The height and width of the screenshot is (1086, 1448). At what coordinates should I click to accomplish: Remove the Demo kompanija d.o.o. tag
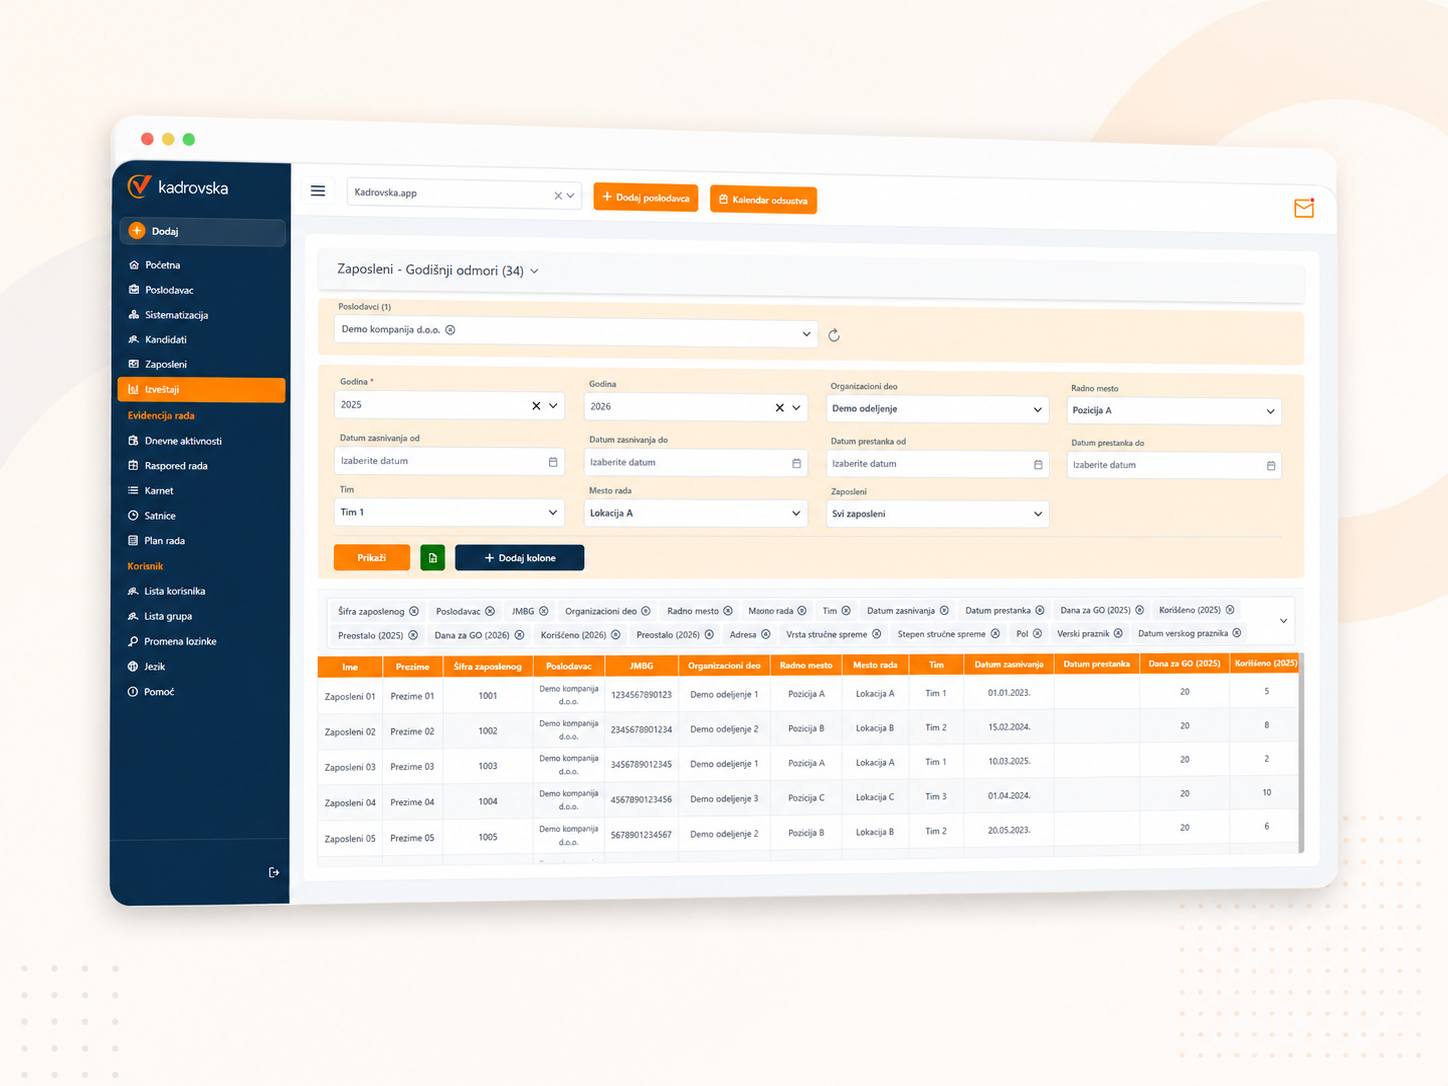[450, 330]
